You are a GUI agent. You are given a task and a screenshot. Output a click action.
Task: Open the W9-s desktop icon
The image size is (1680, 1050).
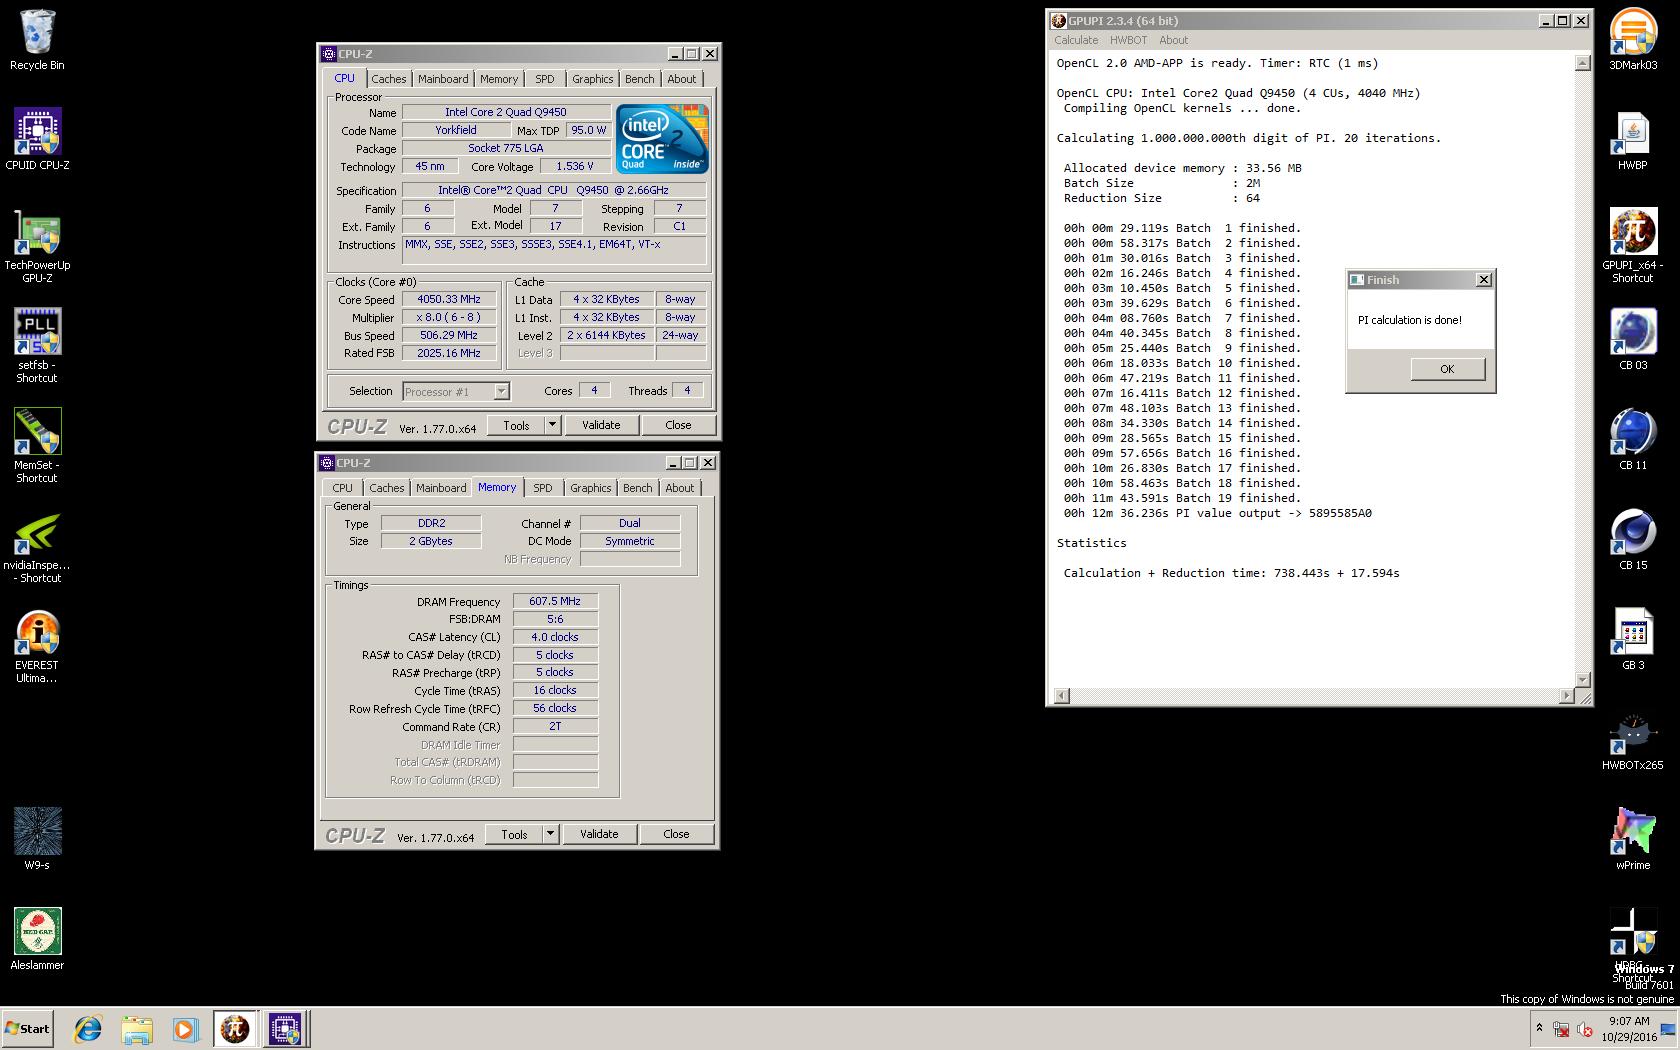coord(37,839)
